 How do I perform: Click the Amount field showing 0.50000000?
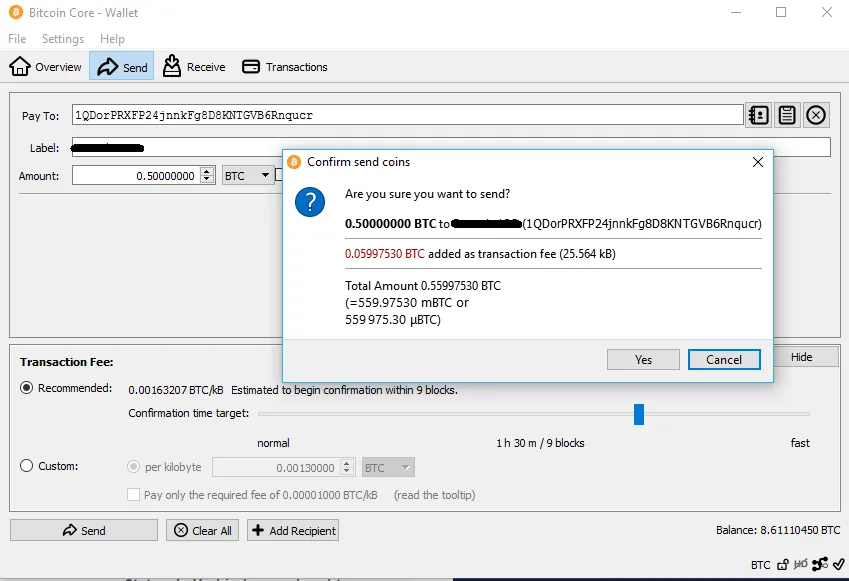(x=143, y=175)
